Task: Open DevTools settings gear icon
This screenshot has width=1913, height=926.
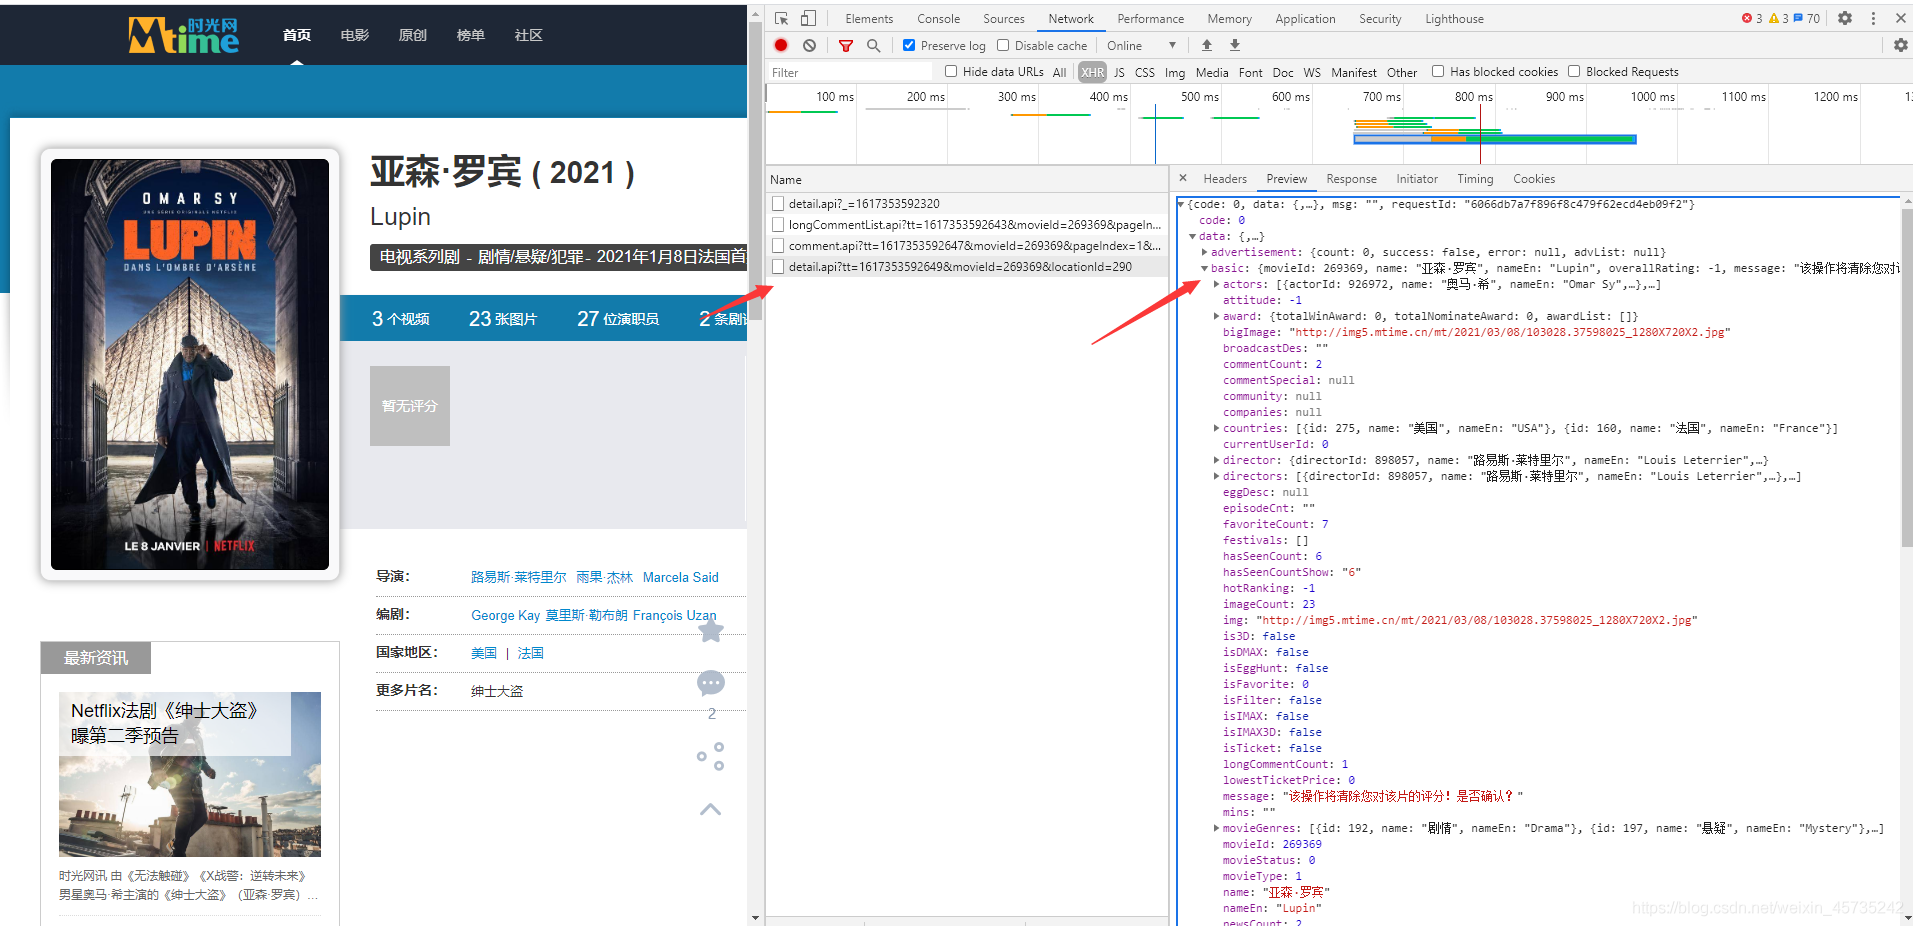Action: pyautogui.click(x=1845, y=18)
